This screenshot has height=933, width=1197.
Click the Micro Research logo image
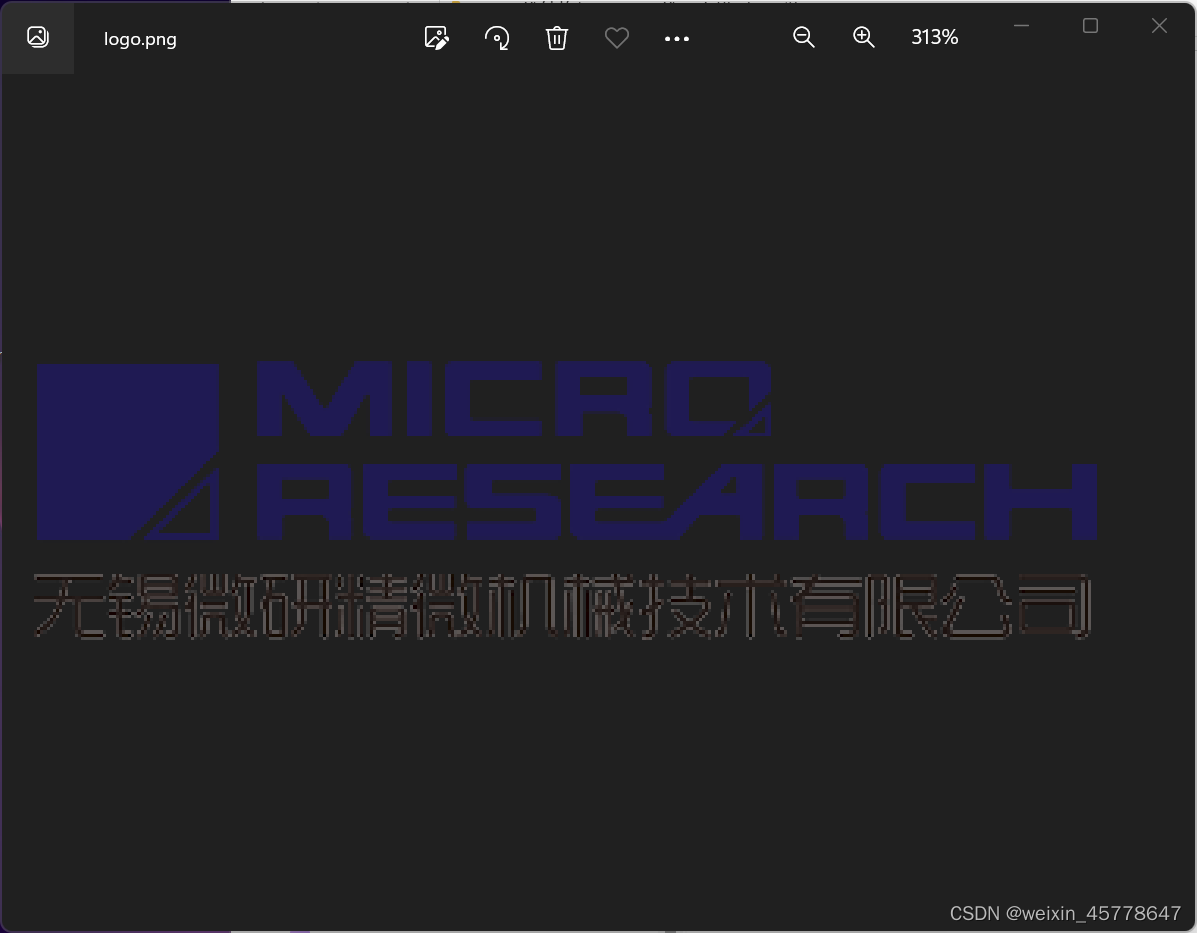click(566, 499)
